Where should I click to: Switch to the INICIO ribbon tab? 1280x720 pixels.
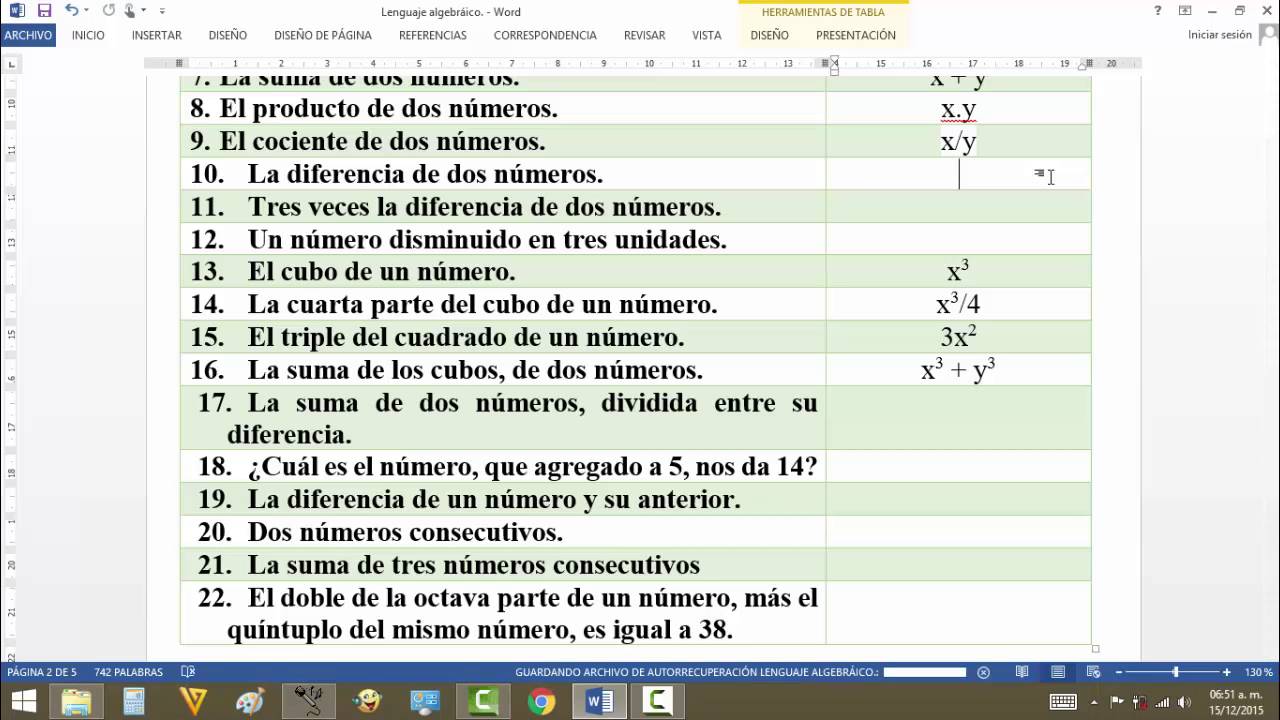[88, 35]
